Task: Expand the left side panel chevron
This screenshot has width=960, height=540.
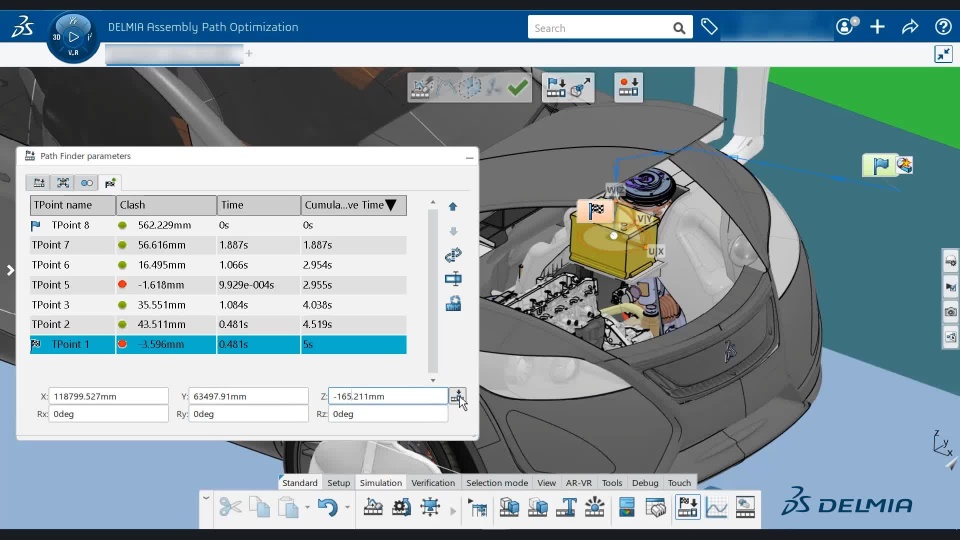Action: point(10,270)
